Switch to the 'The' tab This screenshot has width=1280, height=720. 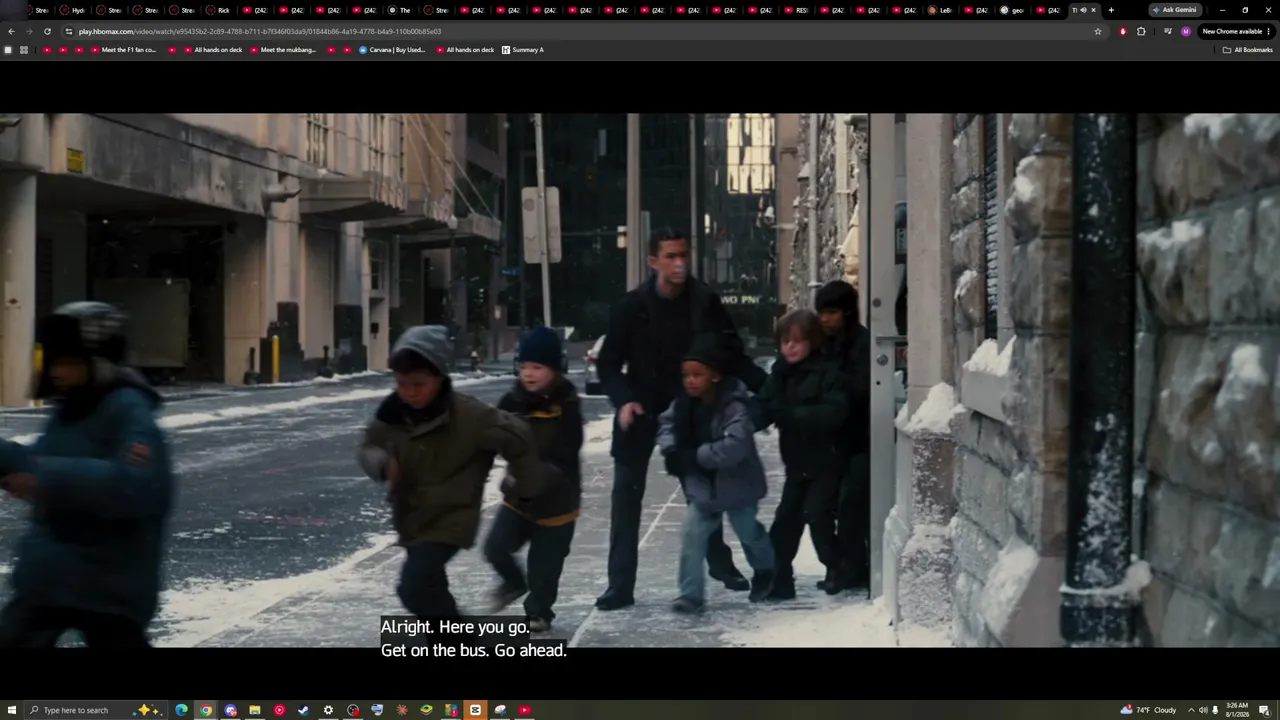pyautogui.click(x=400, y=10)
